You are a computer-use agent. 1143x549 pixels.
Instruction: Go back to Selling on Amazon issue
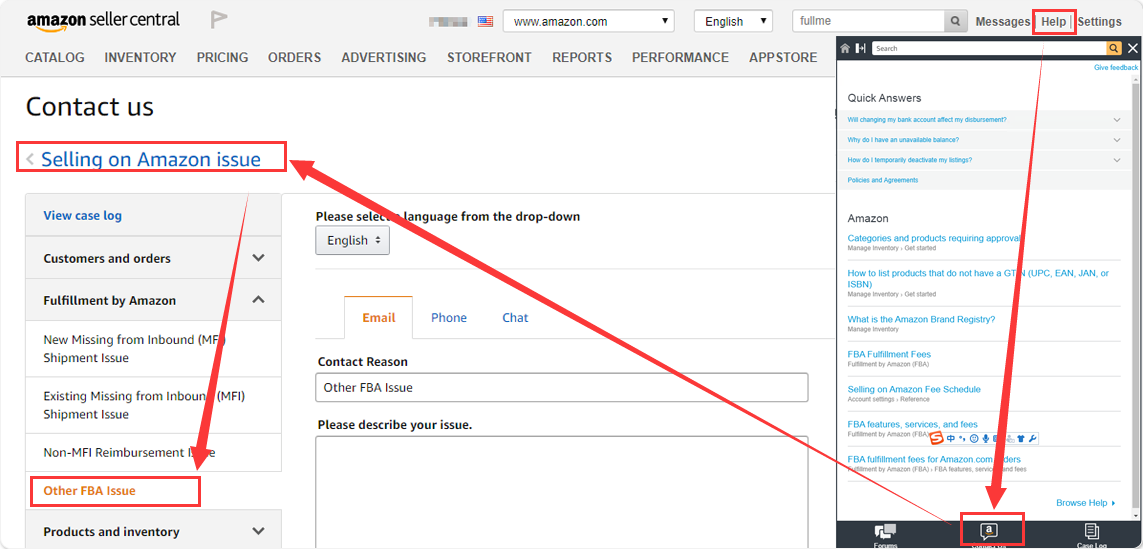coord(151,159)
